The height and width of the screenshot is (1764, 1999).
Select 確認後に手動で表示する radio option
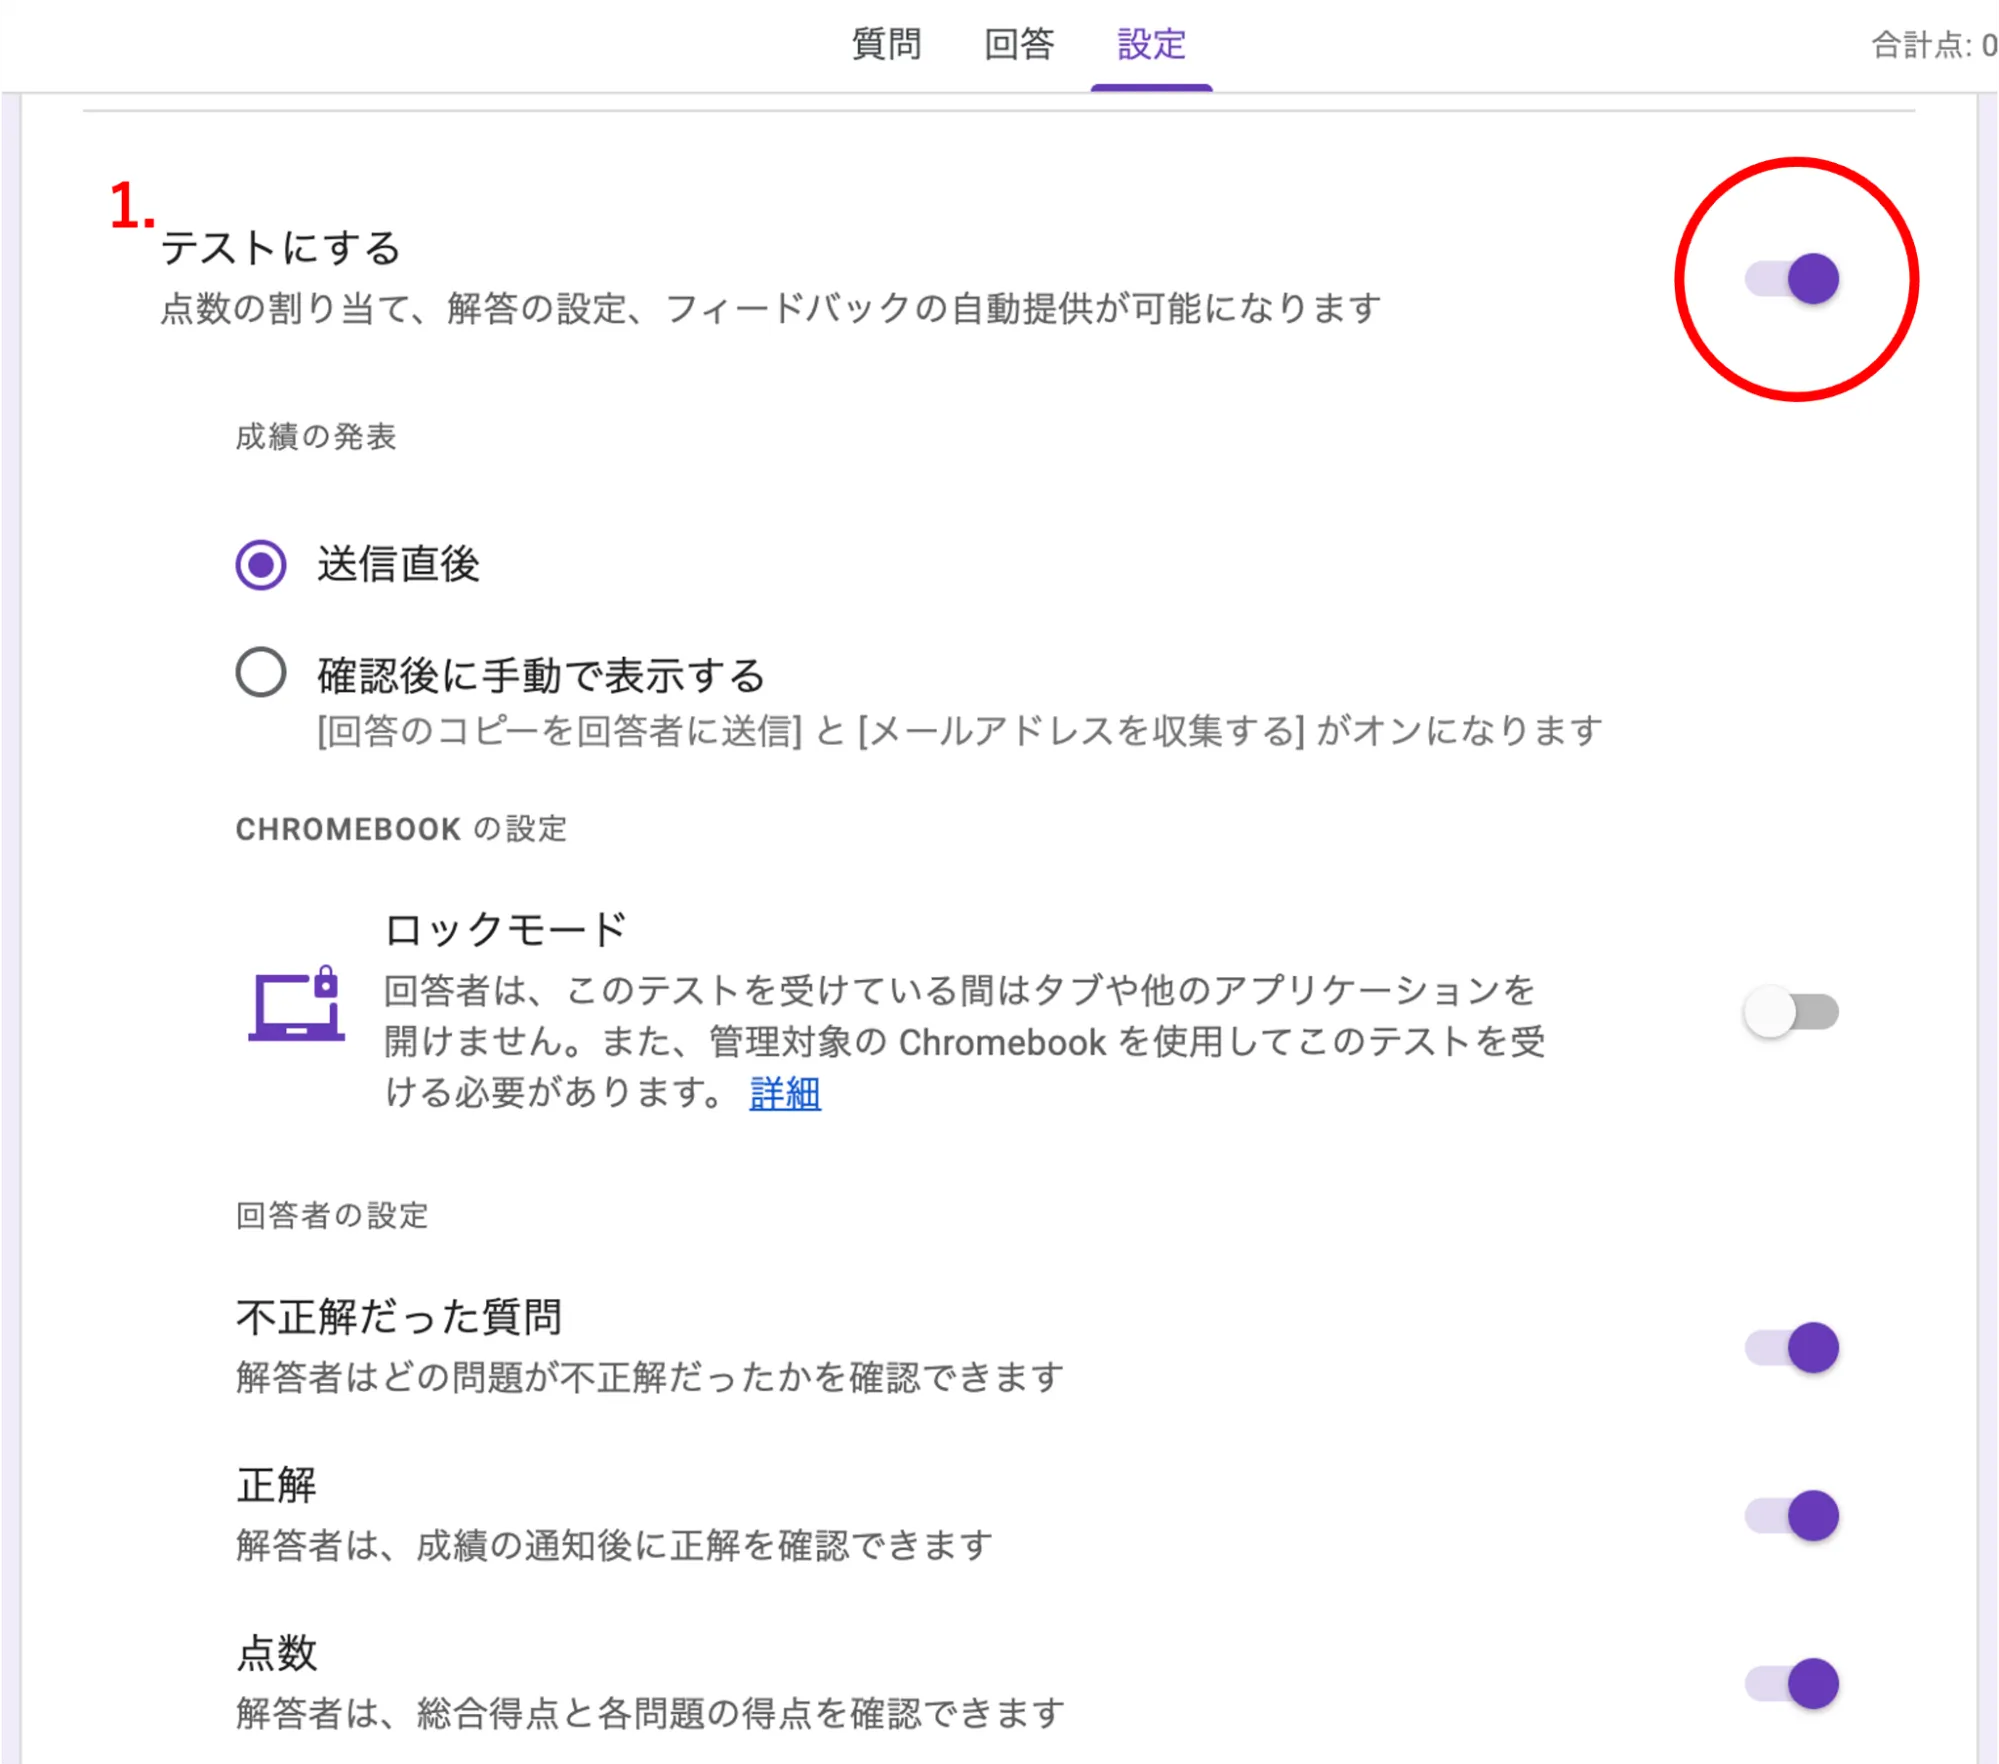click(x=261, y=672)
